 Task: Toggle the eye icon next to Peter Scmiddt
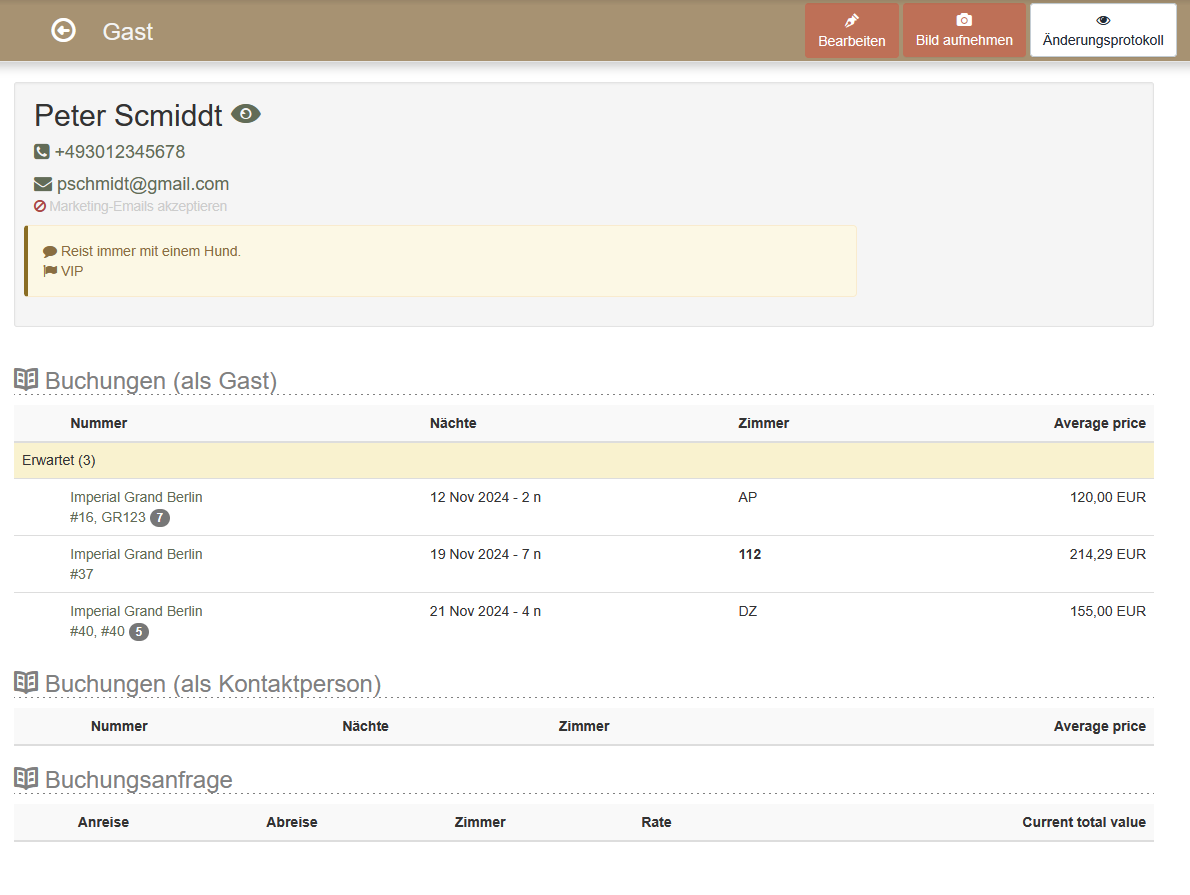[246, 114]
